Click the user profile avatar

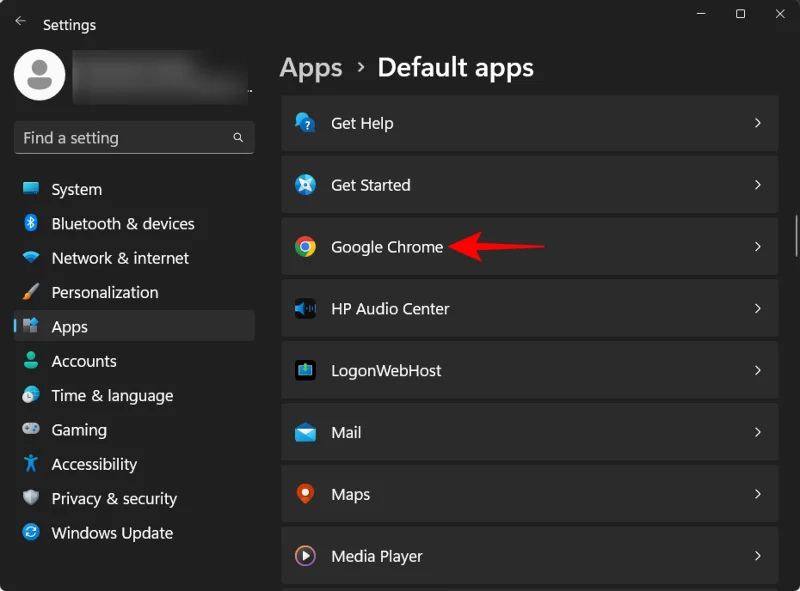pos(39,75)
